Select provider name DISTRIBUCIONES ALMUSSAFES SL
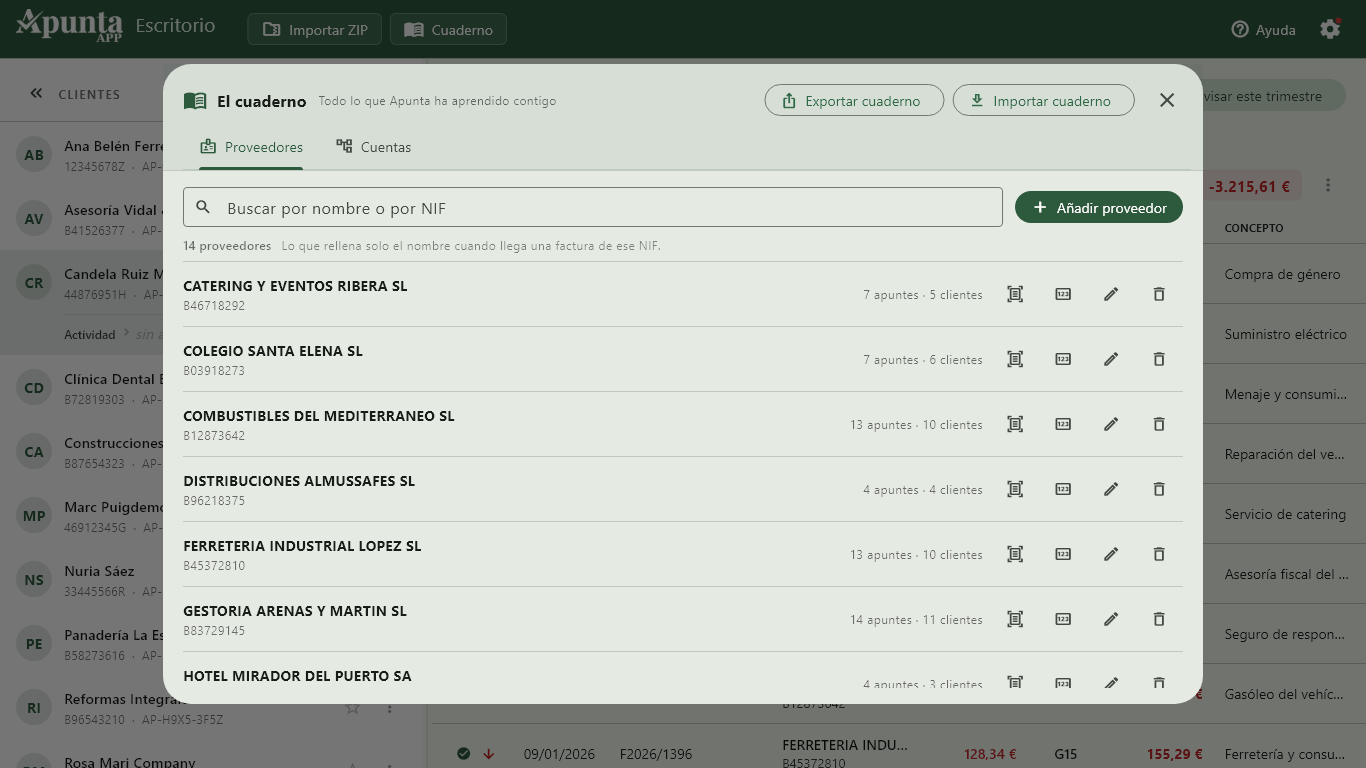The width and height of the screenshot is (1366, 768). pyautogui.click(x=299, y=481)
